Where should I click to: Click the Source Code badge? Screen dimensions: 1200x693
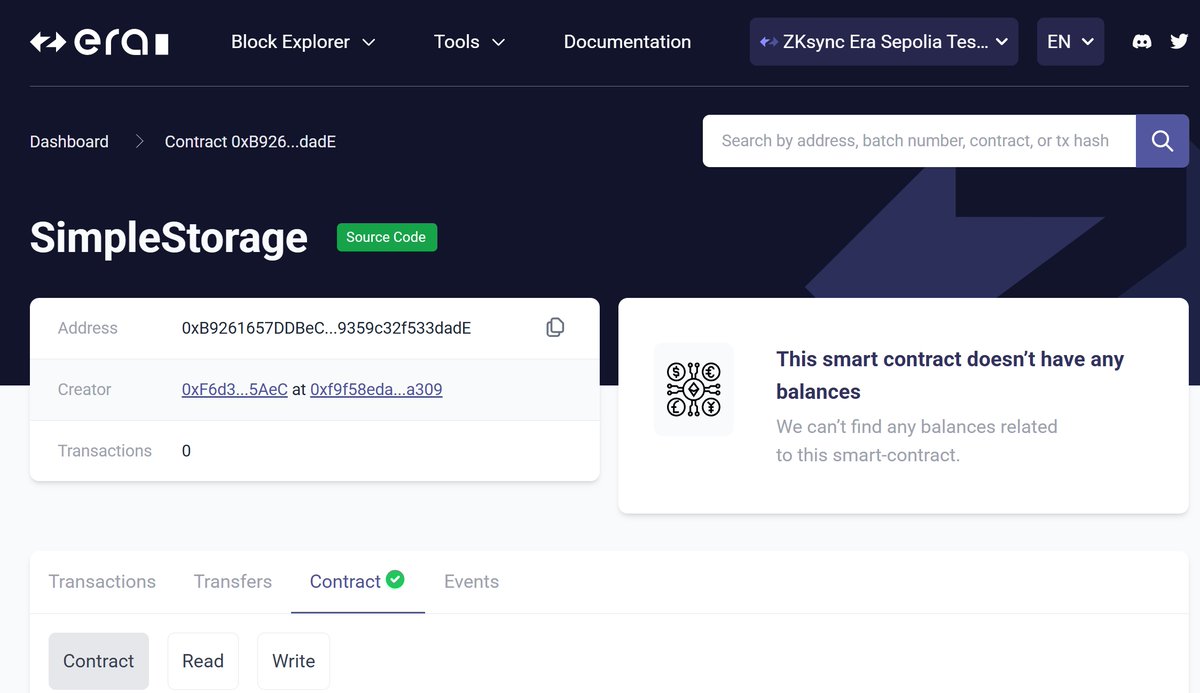386,237
